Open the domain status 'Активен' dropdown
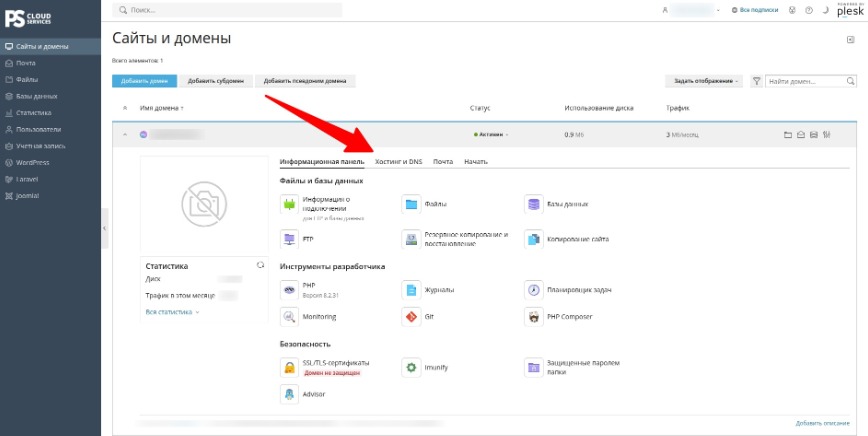 (x=490, y=134)
